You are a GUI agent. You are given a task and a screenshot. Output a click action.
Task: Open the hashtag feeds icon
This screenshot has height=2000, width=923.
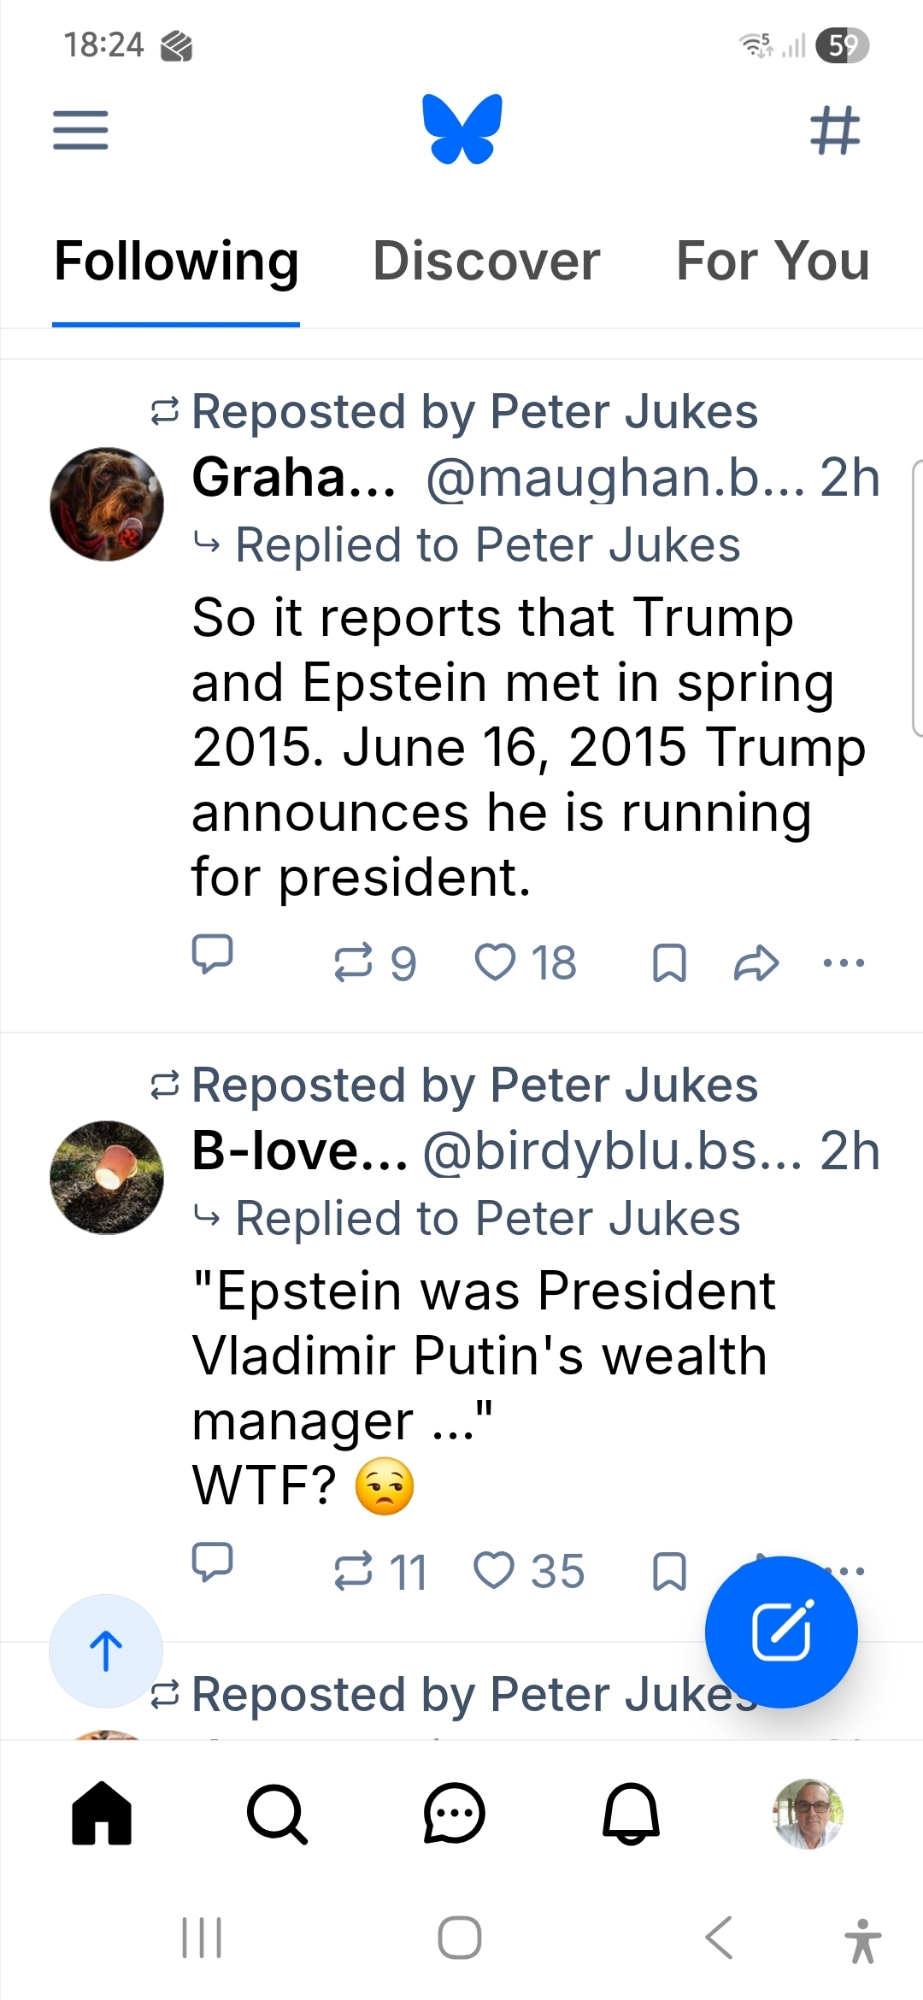pyautogui.click(x=835, y=130)
